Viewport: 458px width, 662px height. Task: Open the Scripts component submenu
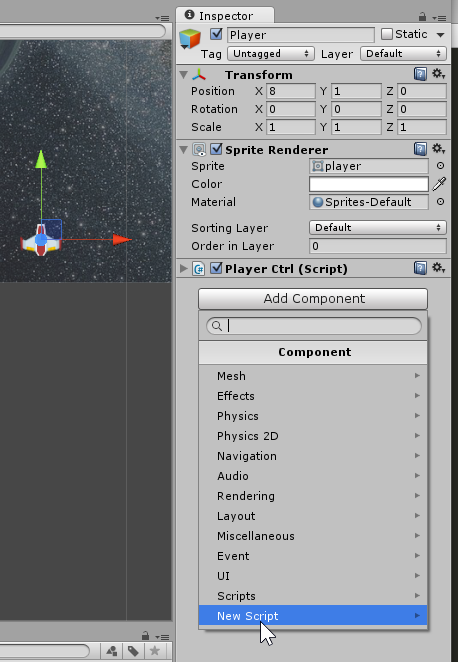tap(313, 596)
